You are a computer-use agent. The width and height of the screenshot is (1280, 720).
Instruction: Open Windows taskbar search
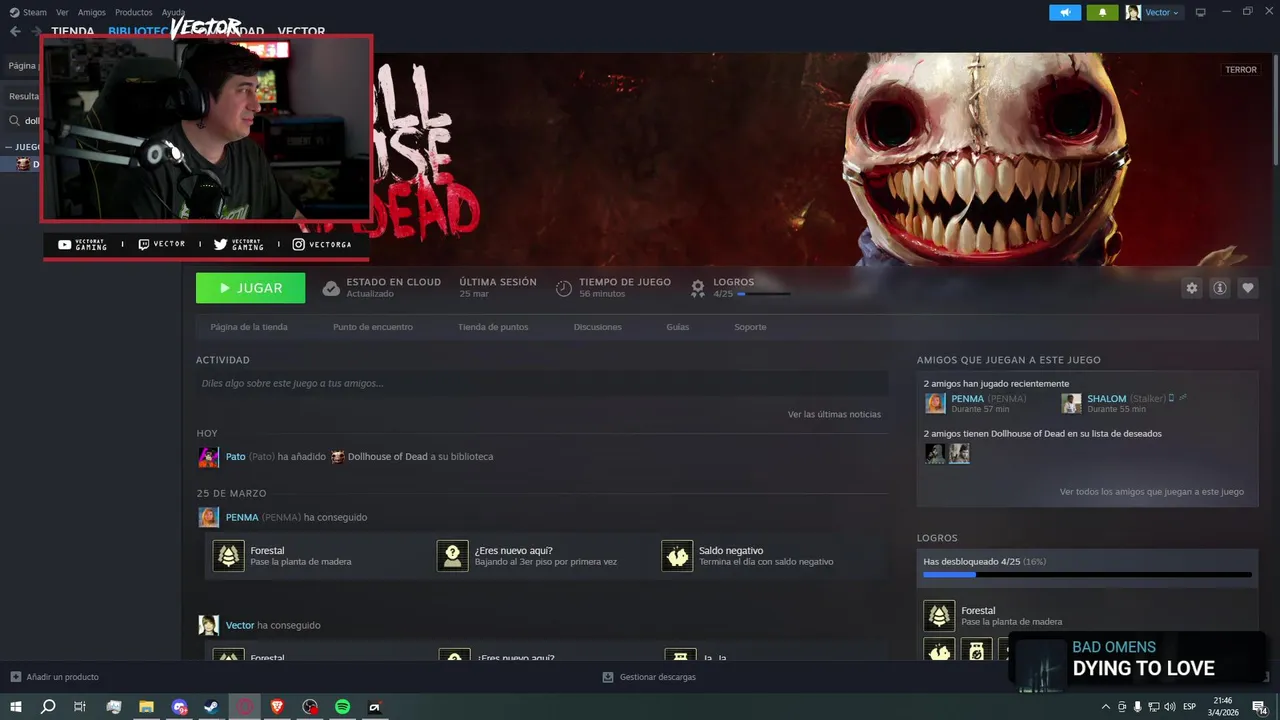point(48,707)
